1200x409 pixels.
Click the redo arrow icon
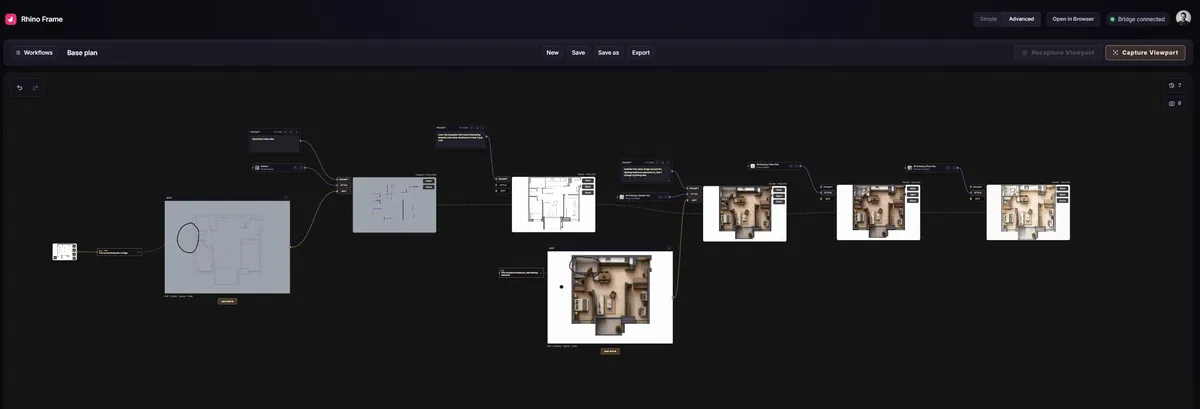click(x=35, y=88)
